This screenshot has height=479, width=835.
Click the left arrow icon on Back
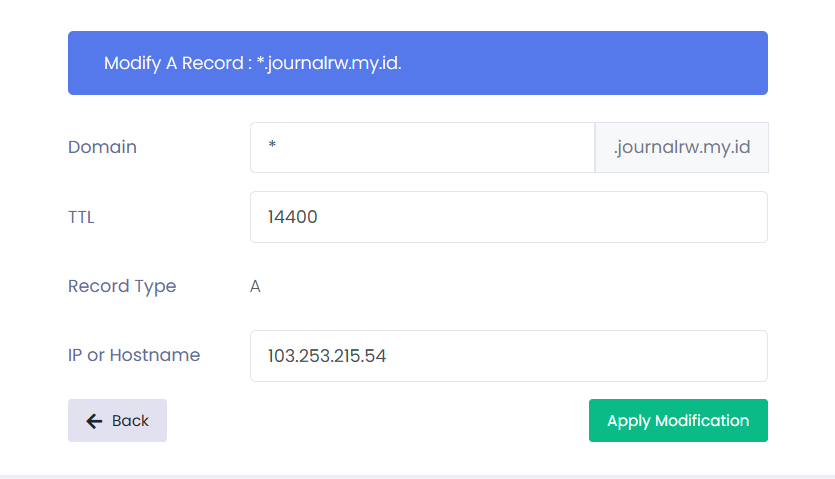95,421
